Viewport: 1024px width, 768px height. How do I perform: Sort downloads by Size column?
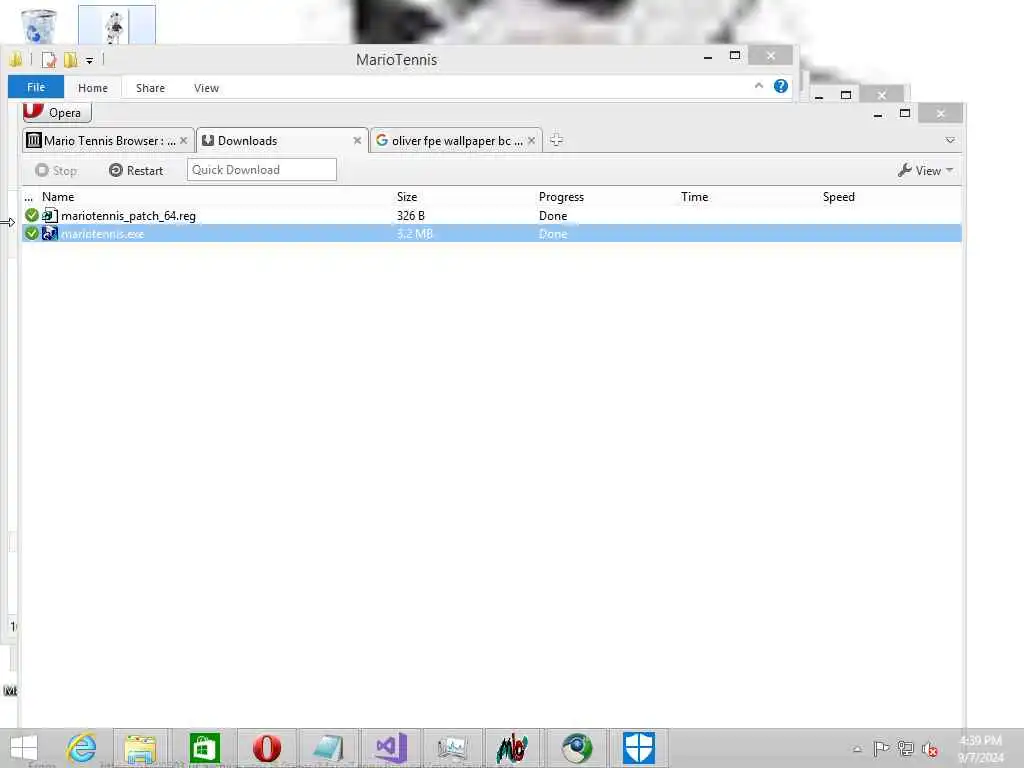tap(406, 197)
